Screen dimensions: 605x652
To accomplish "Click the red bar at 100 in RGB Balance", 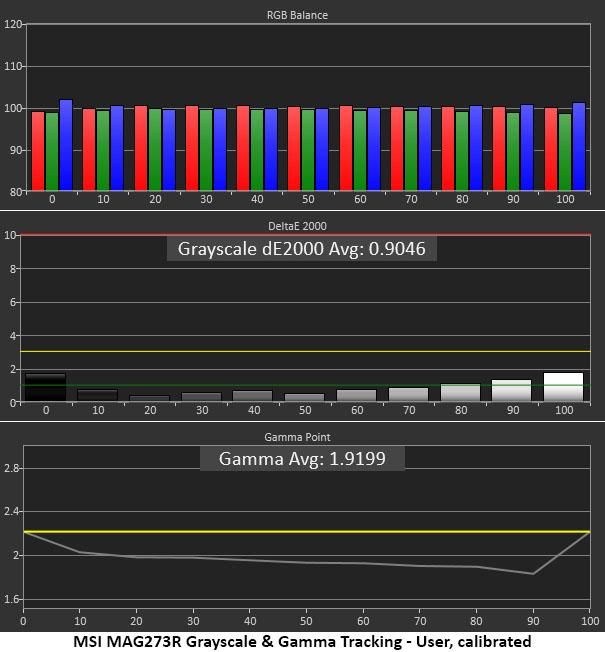I will coord(551,149).
